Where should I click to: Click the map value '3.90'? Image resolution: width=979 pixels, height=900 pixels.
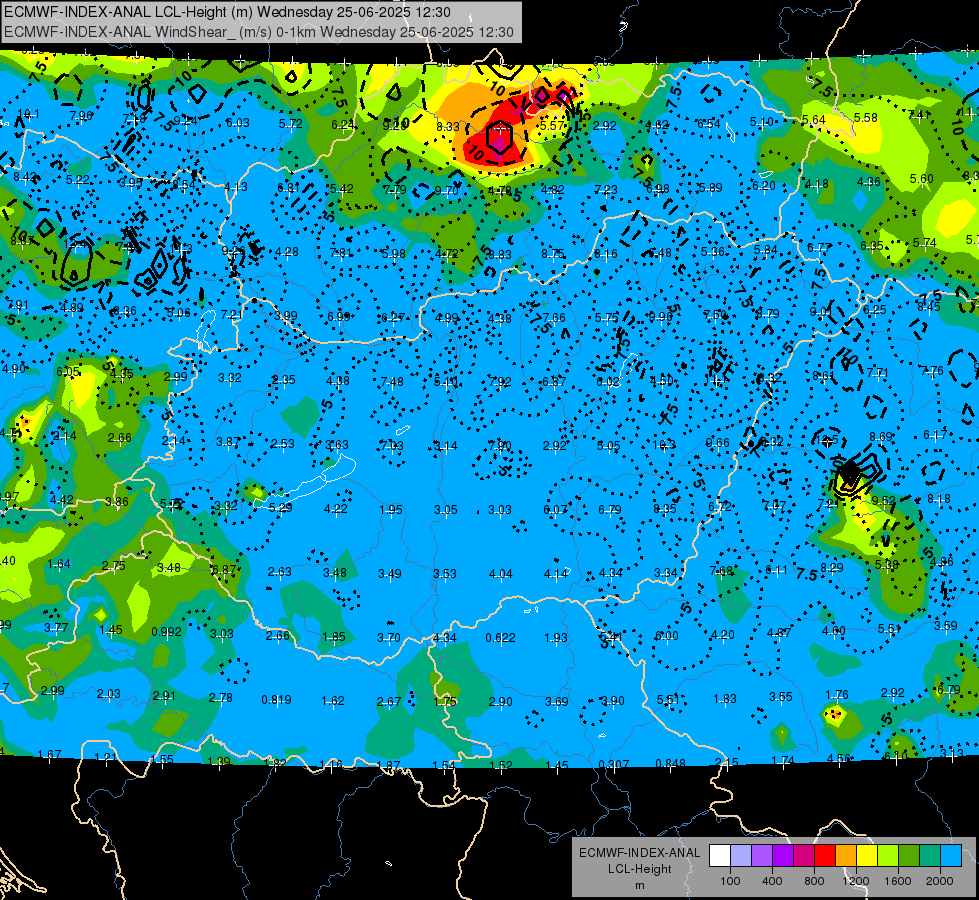point(612,701)
